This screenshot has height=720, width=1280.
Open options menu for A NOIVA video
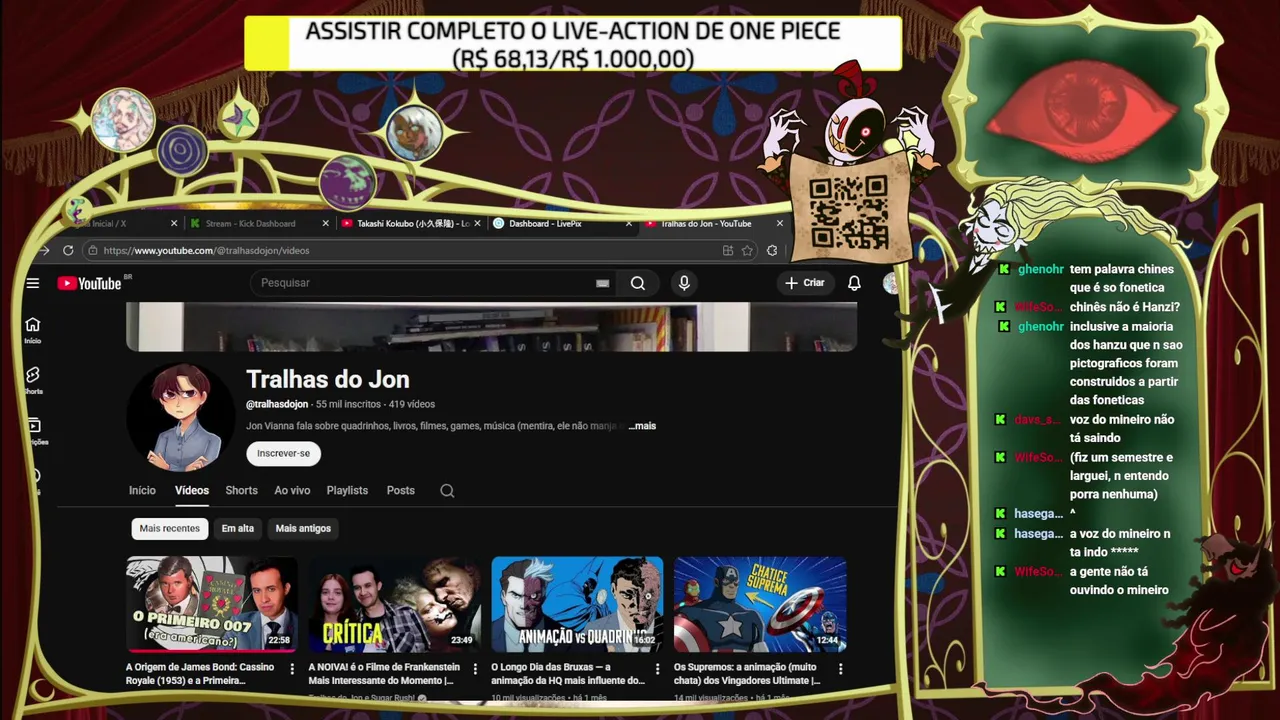click(x=475, y=669)
